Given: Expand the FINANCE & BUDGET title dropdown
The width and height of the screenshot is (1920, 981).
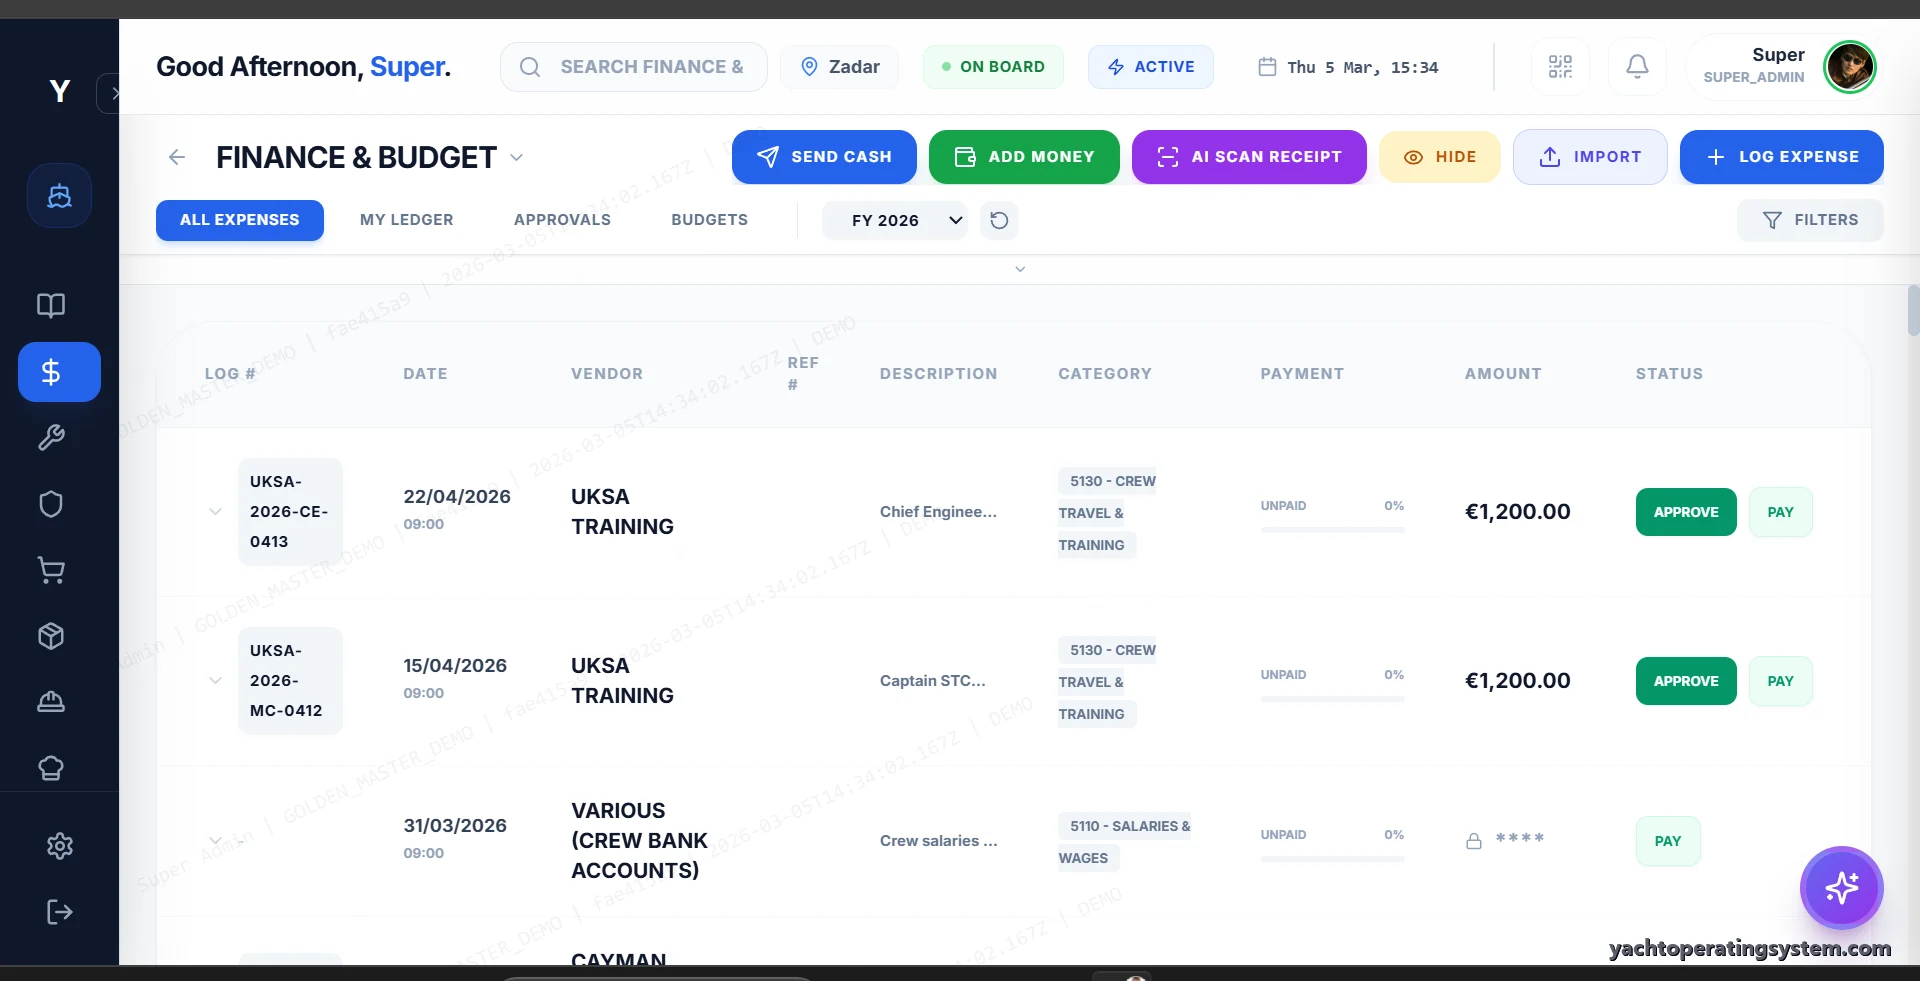Looking at the screenshot, I should (516, 157).
